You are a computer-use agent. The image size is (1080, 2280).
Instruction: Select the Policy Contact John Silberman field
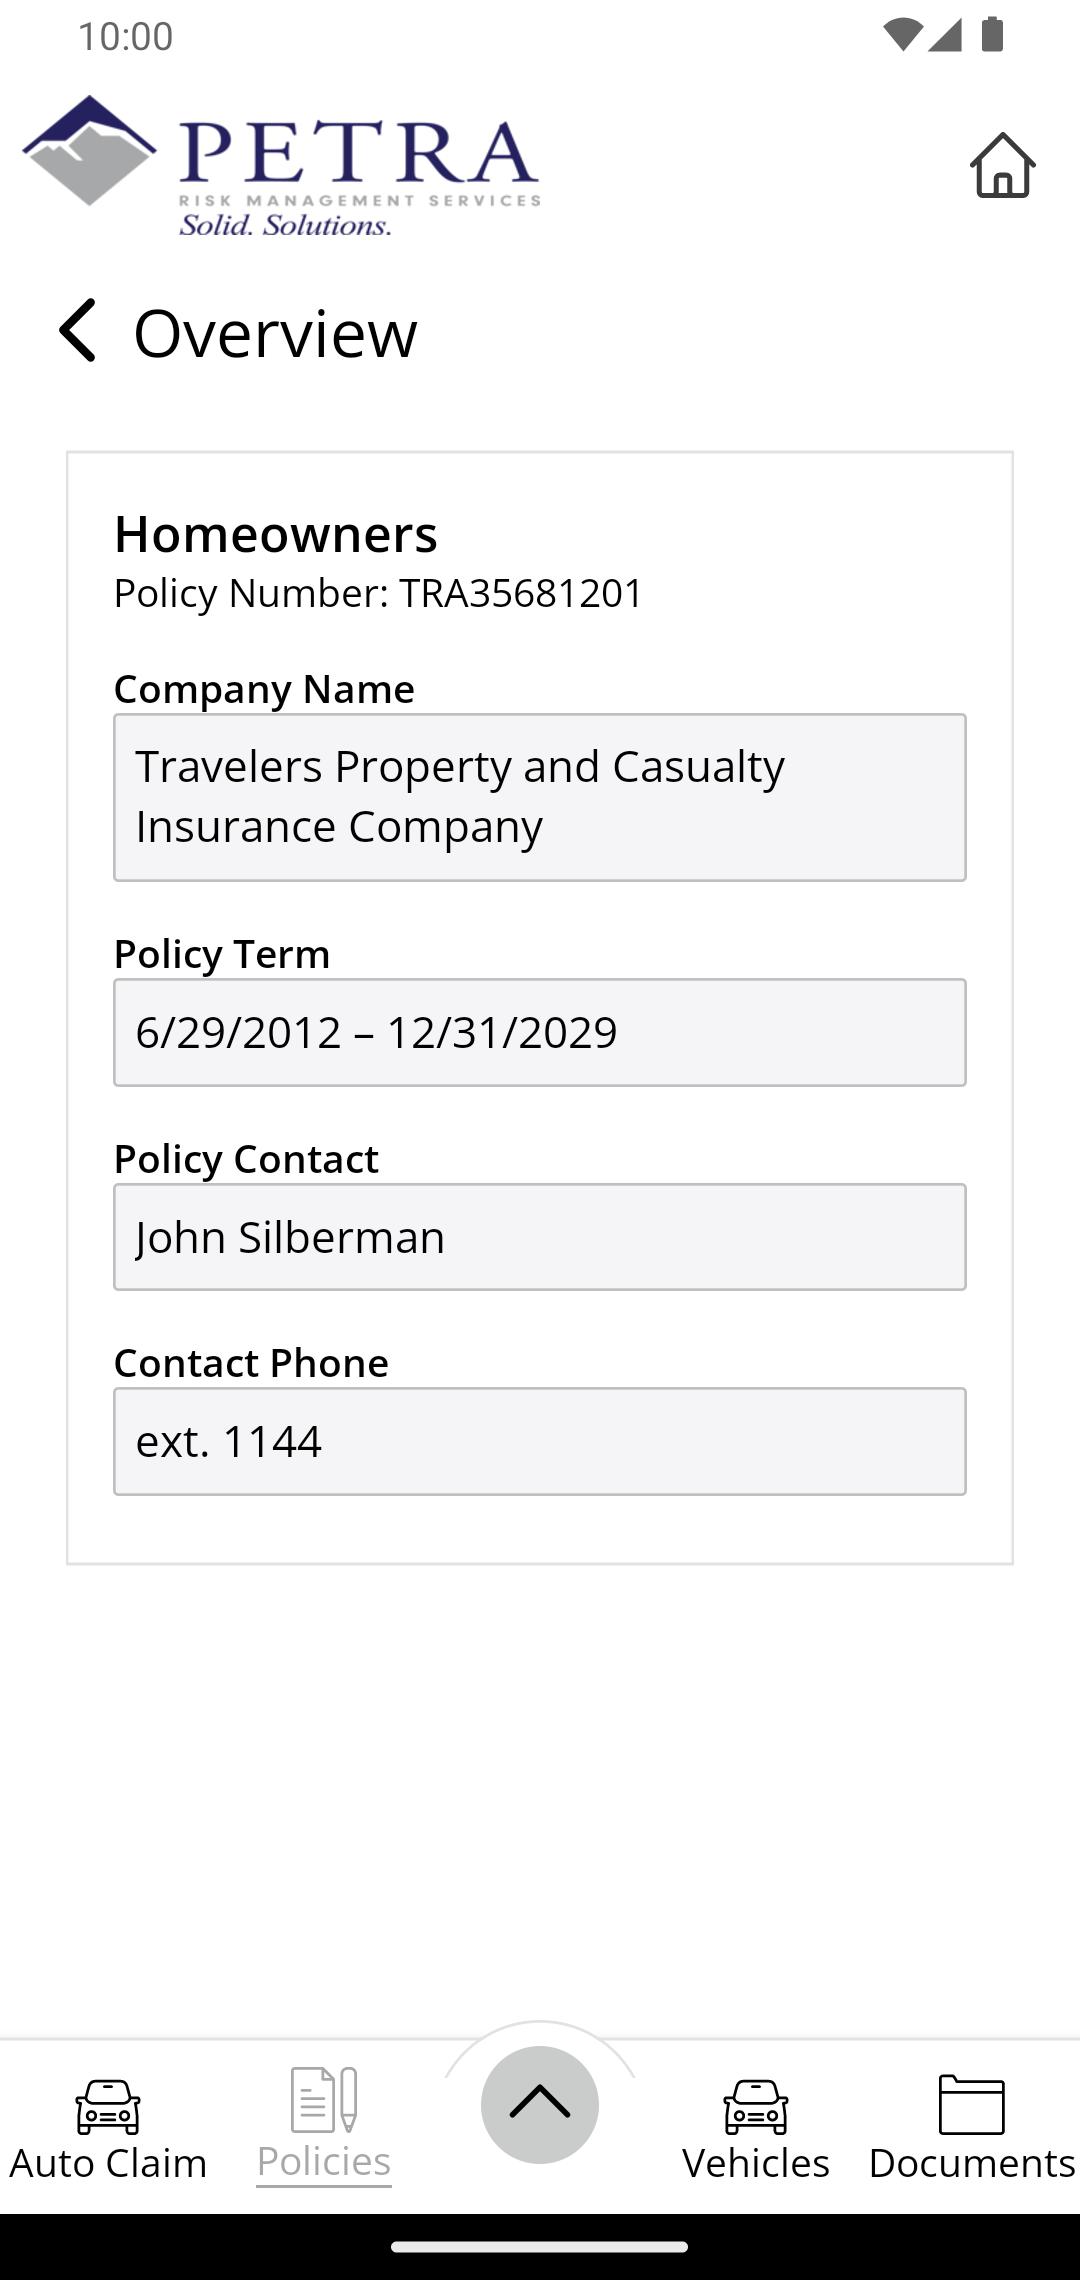pos(540,1237)
